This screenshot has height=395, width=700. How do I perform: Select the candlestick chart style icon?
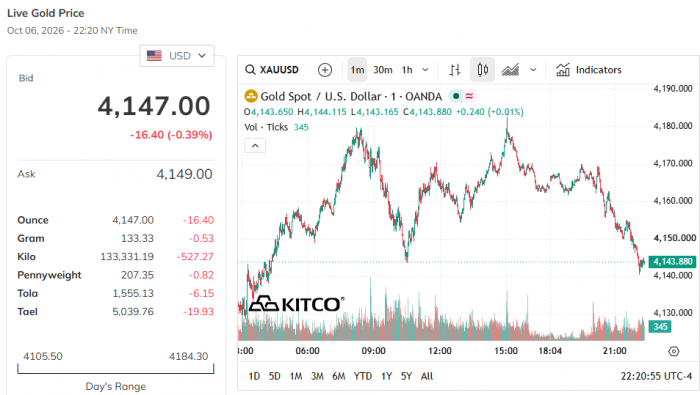(483, 70)
